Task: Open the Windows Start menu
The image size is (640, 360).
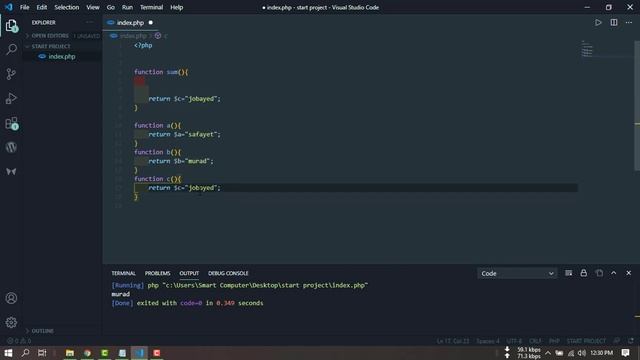Action: pos(8,353)
